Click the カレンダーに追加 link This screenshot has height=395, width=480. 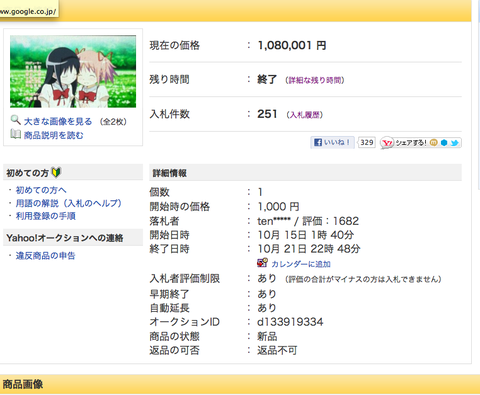pos(301,264)
